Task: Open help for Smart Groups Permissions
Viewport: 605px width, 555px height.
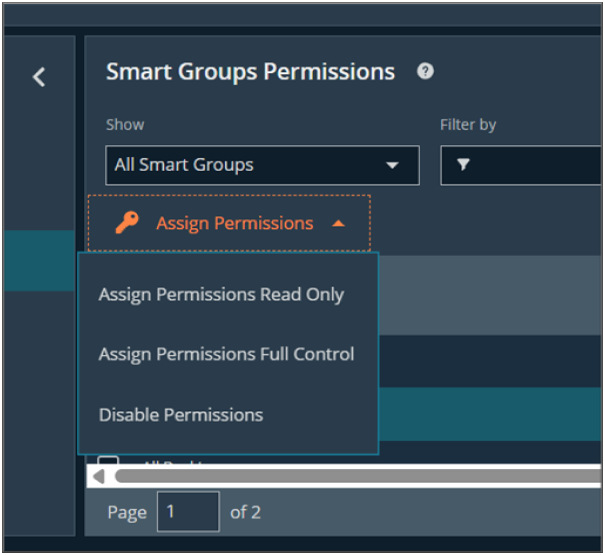Action: [x=426, y=72]
